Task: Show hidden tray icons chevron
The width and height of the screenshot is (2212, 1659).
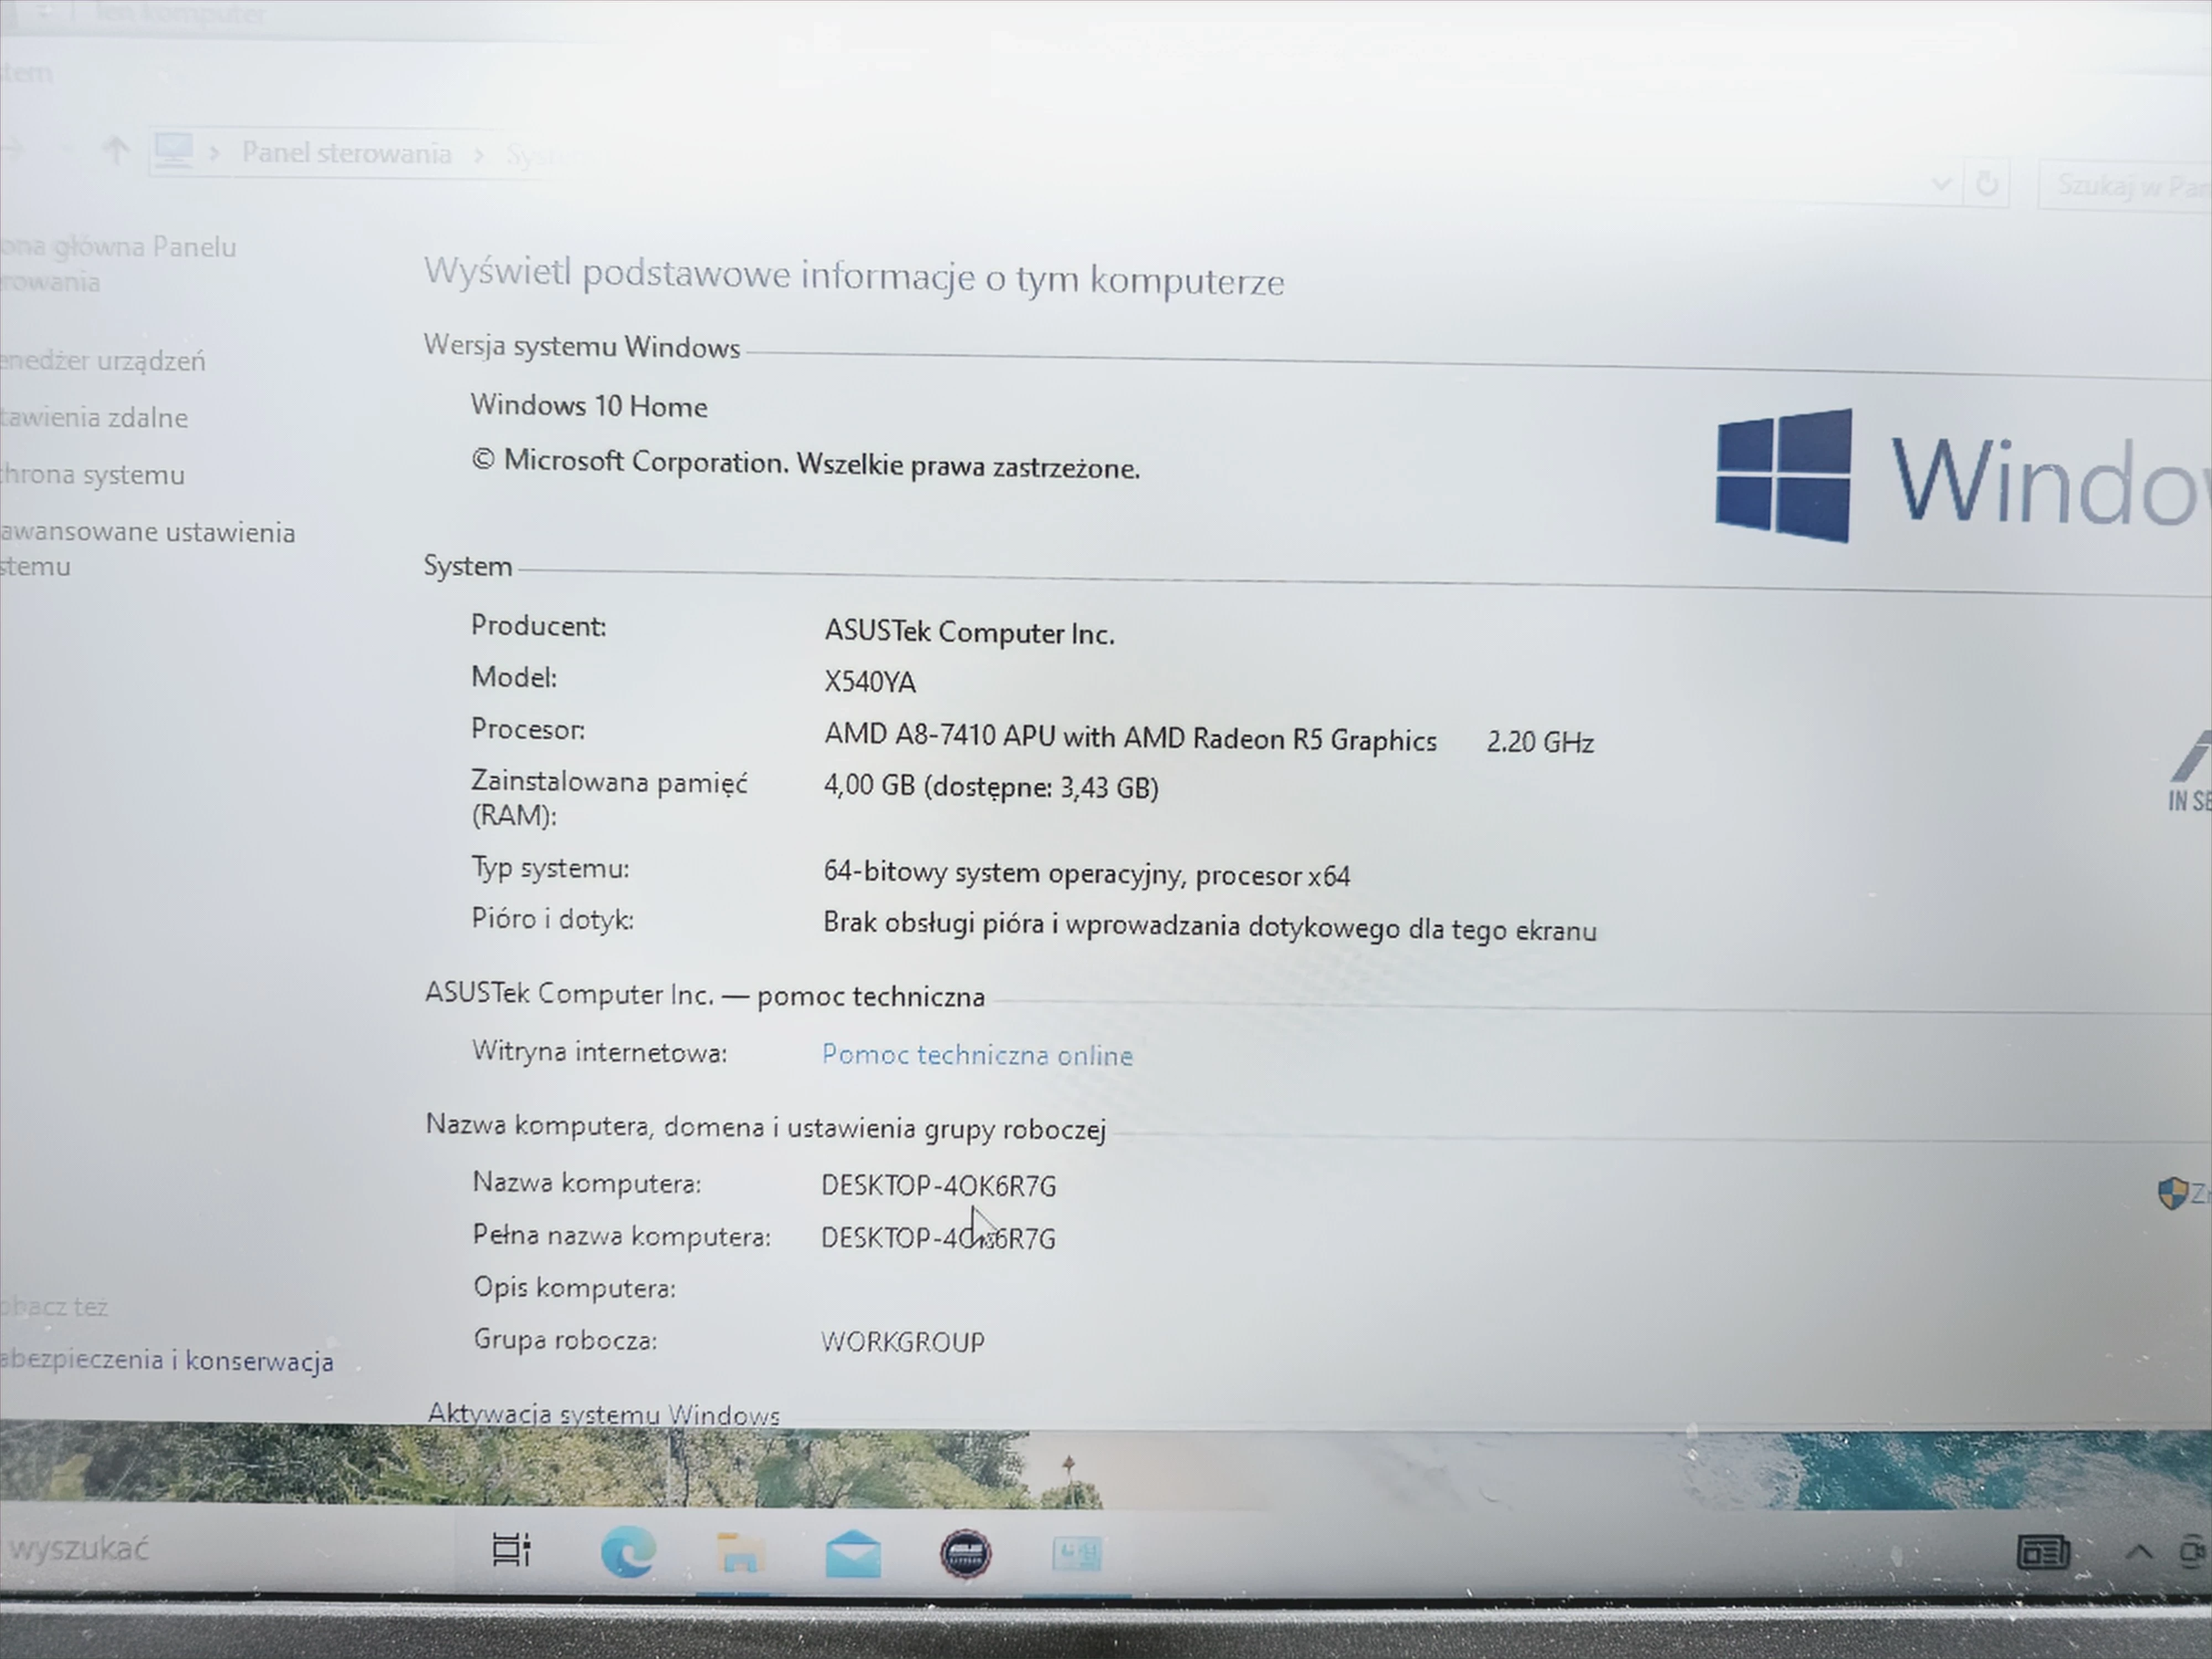Action: [x=2139, y=1552]
